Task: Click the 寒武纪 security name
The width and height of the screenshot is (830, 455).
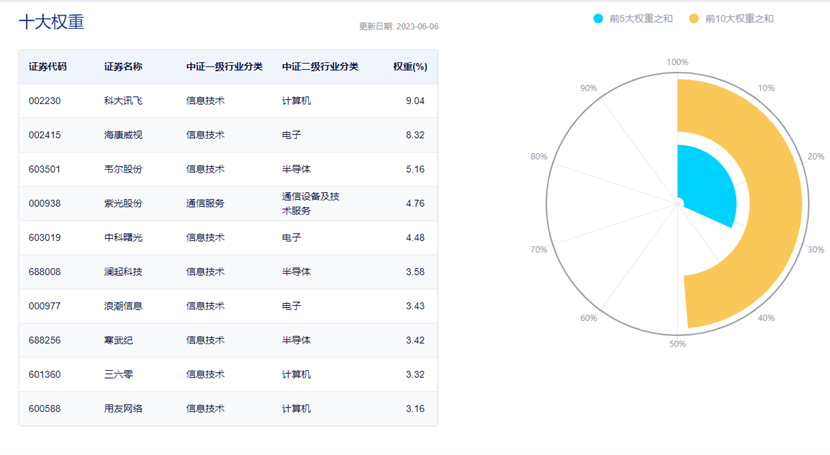Action: pyautogui.click(x=119, y=340)
